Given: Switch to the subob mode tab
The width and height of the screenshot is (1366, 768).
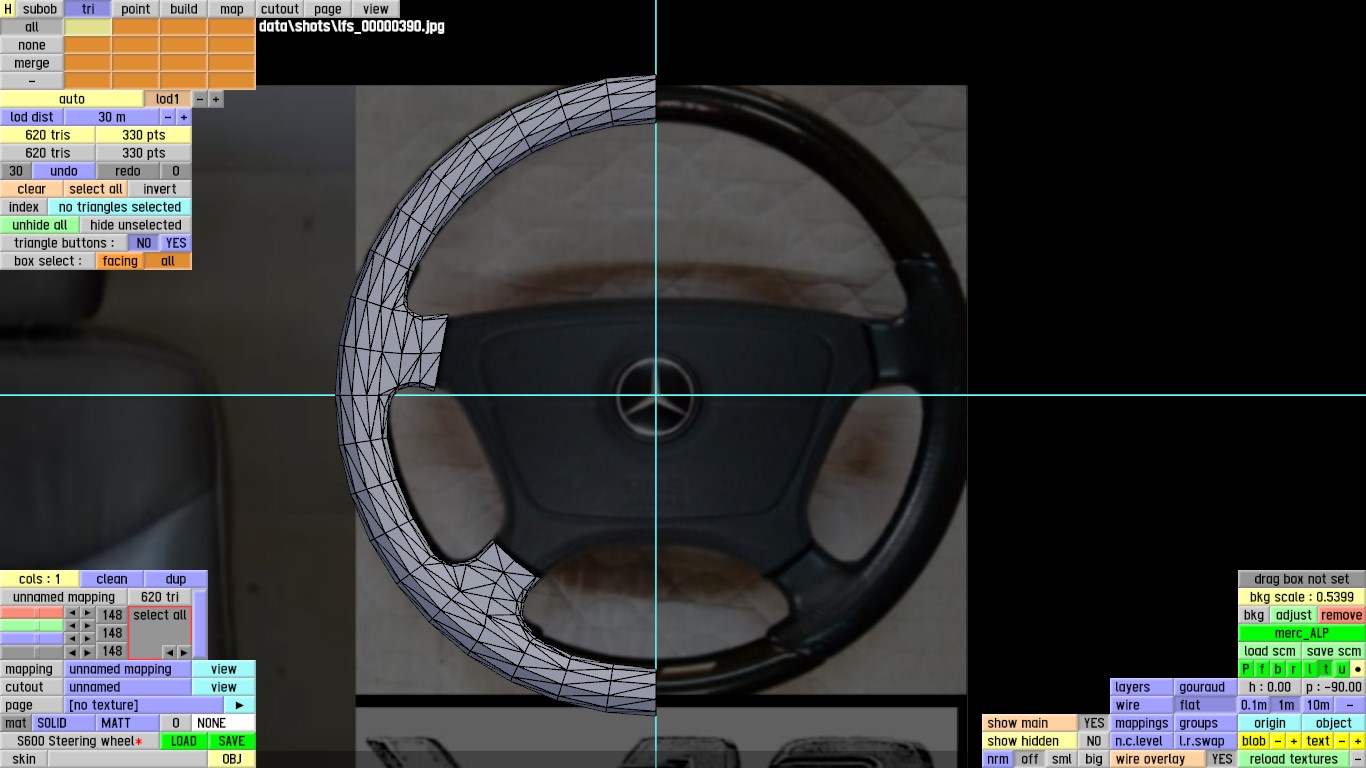Looking at the screenshot, I should point(40,9).
